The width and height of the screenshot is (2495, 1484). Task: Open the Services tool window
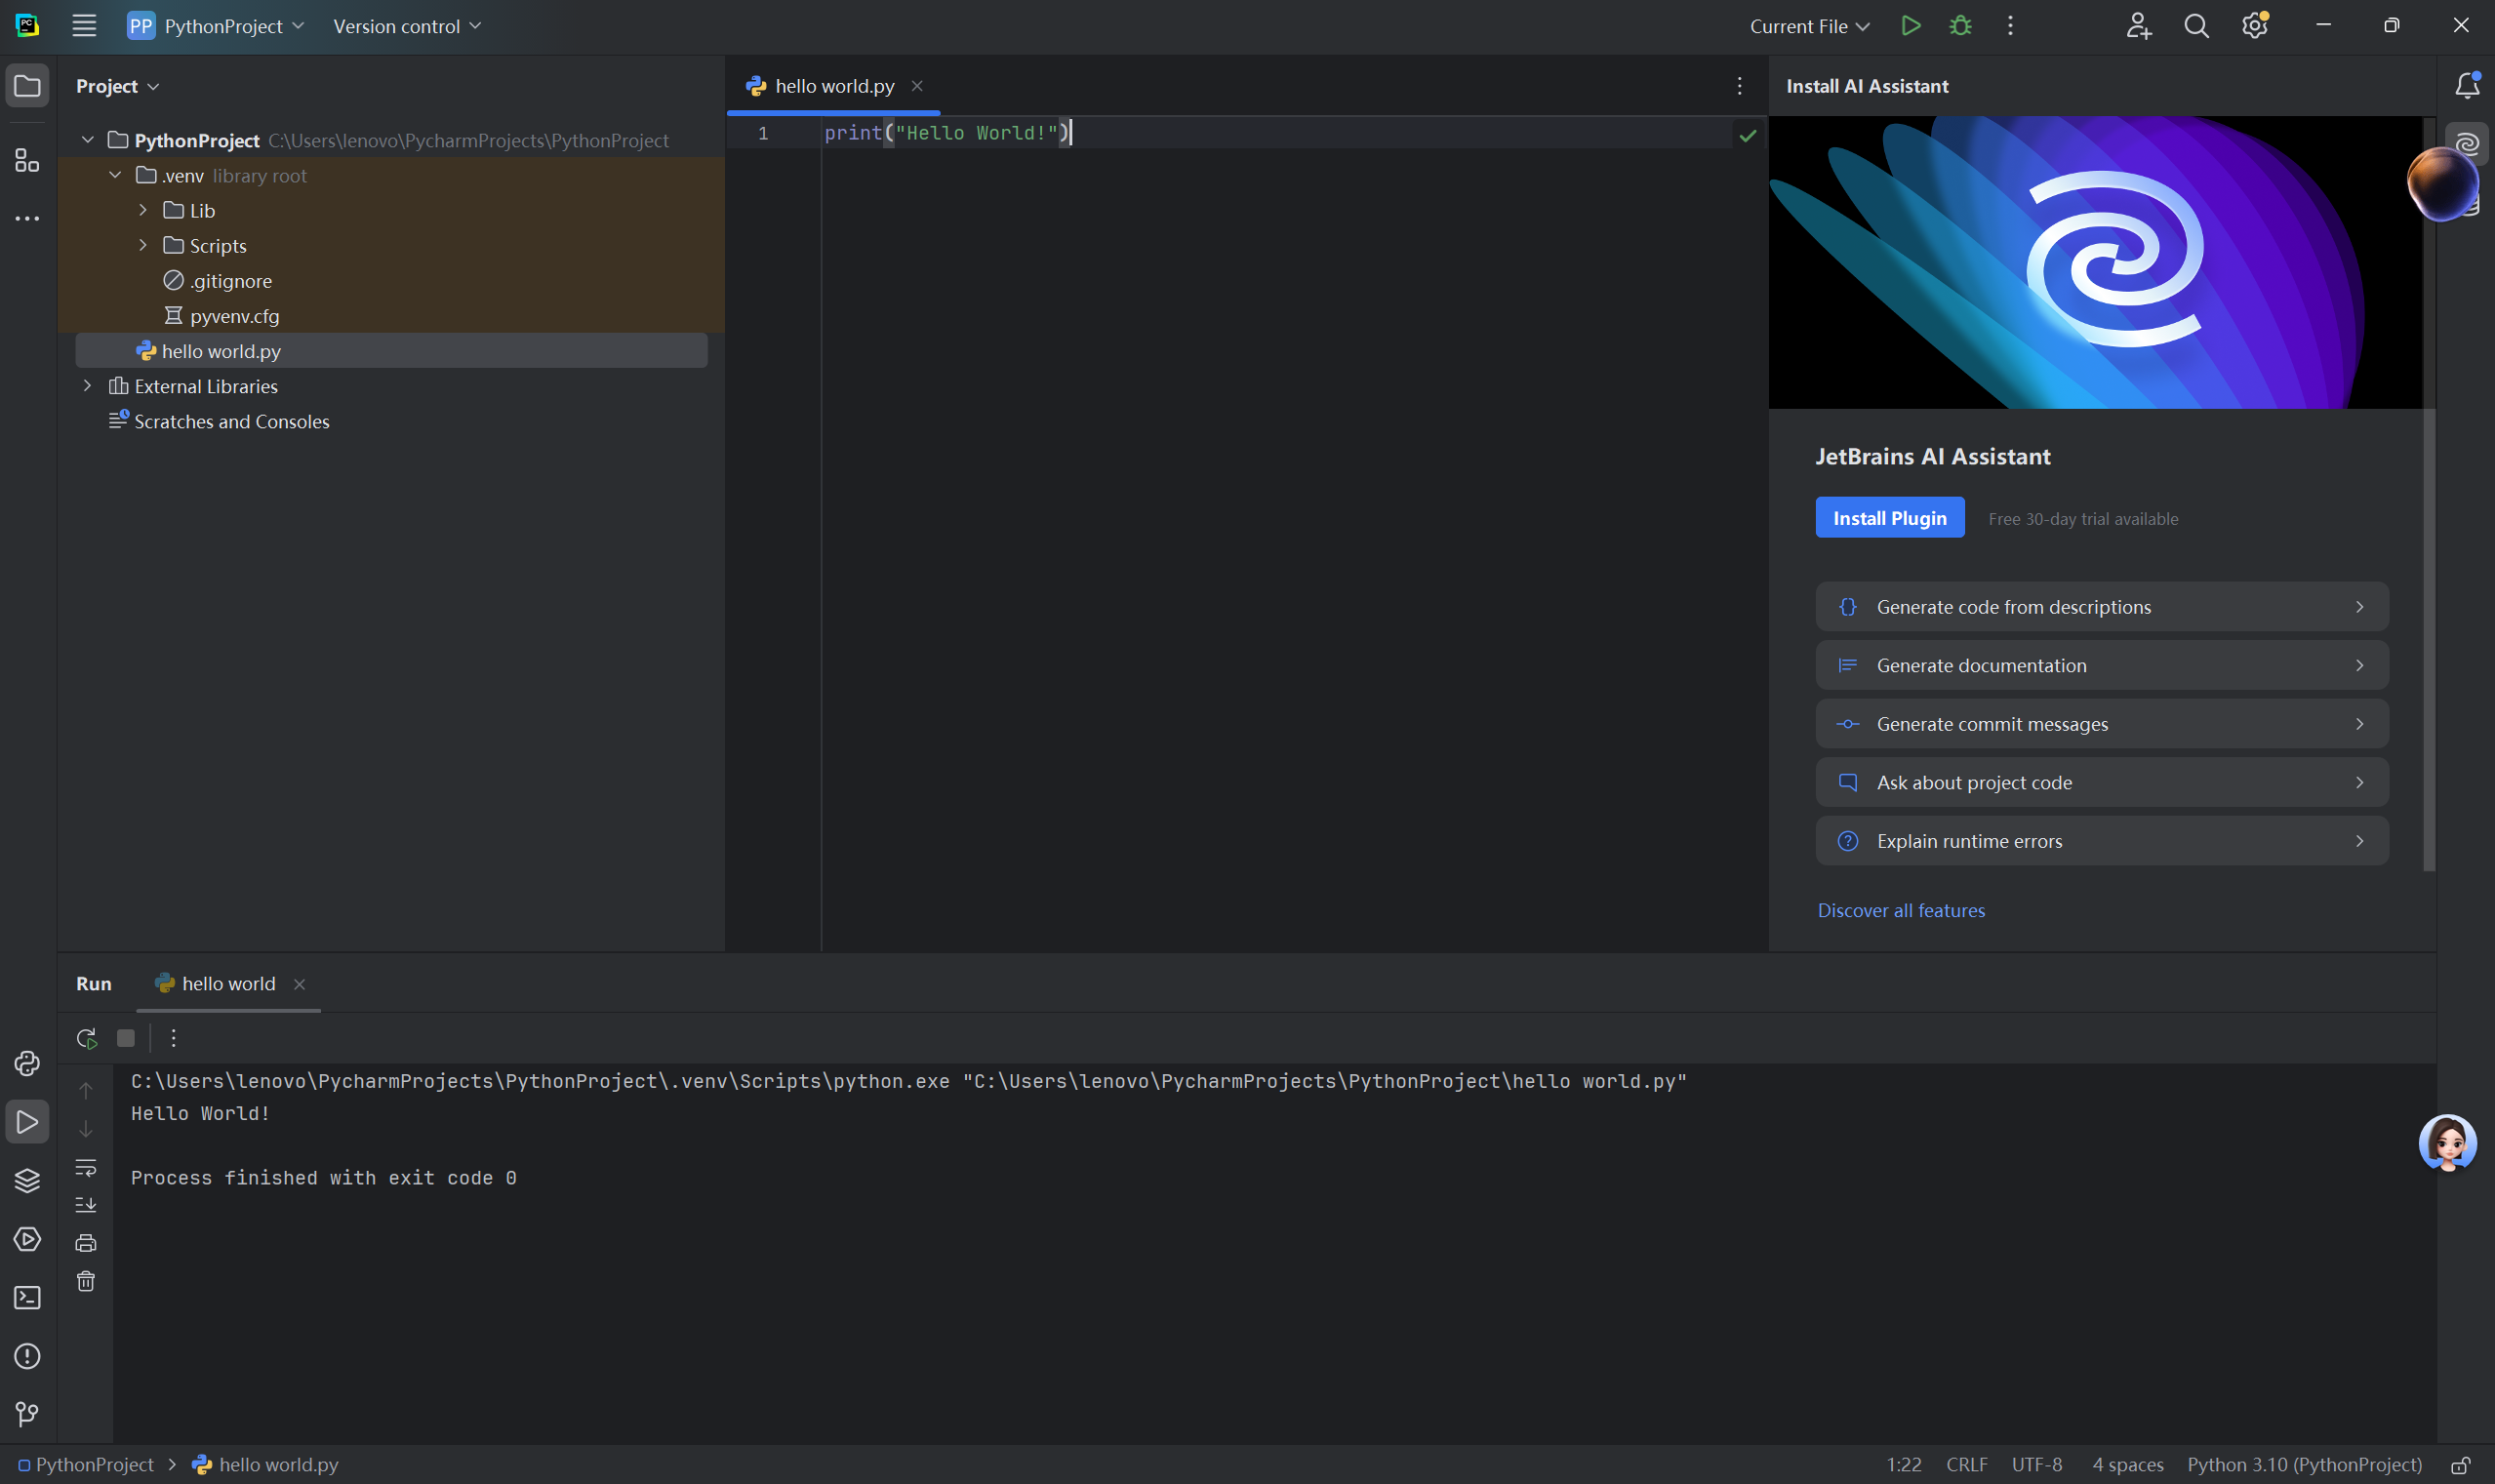click(27, 1240)
